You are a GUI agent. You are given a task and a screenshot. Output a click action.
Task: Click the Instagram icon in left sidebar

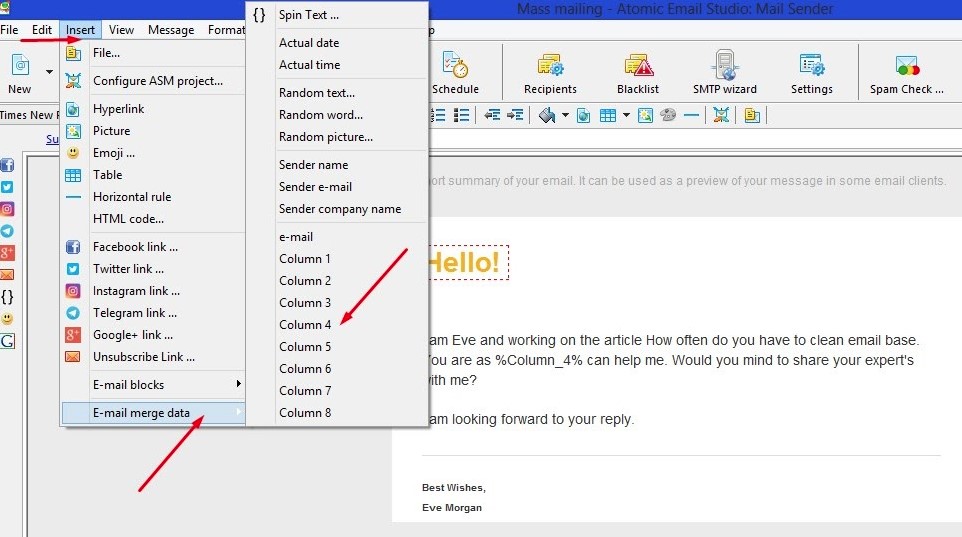tap(7, 209)
